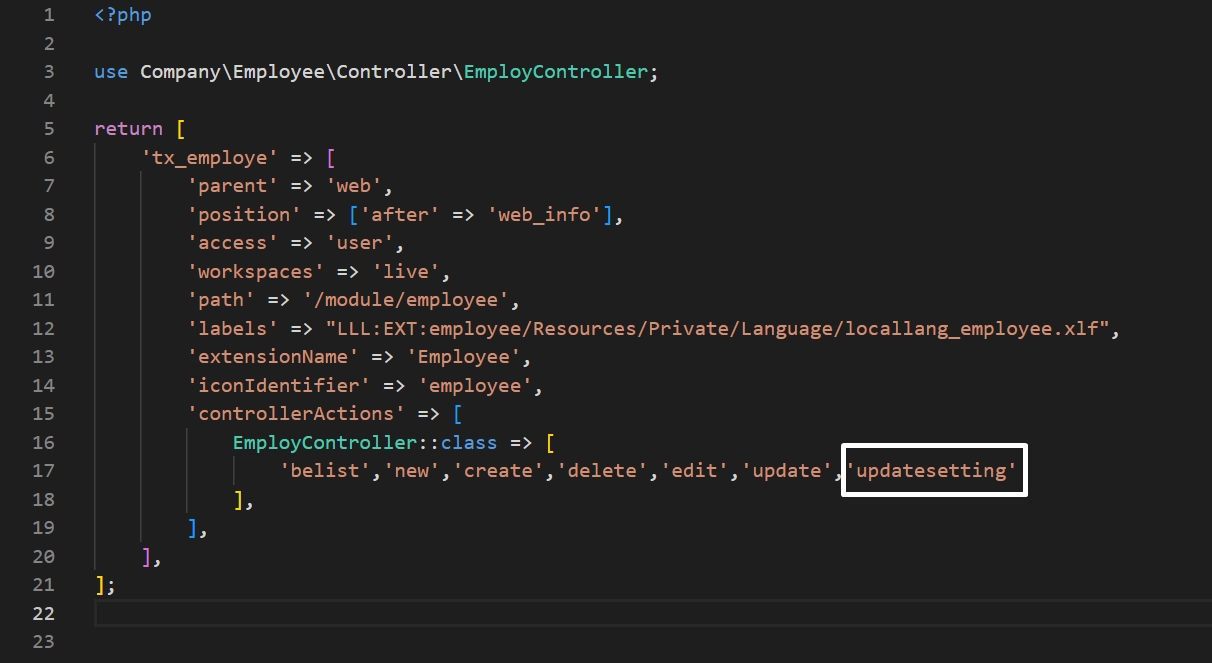Click the highlighted 'updatesetting' action string
This screenshot has height=663, width=1212.
934,471
